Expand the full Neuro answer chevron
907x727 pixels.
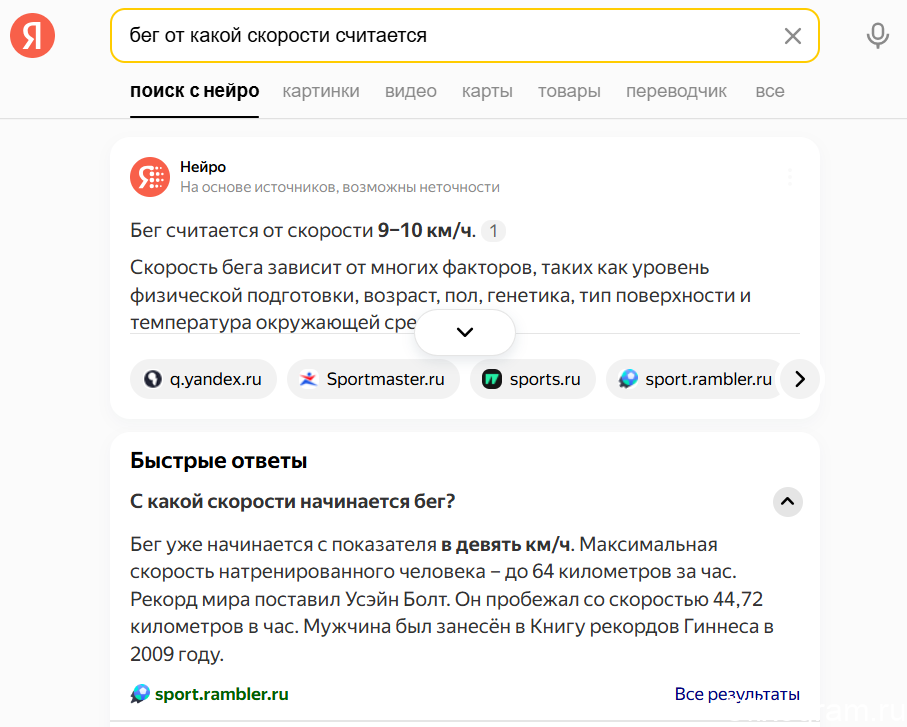point(464,332)
